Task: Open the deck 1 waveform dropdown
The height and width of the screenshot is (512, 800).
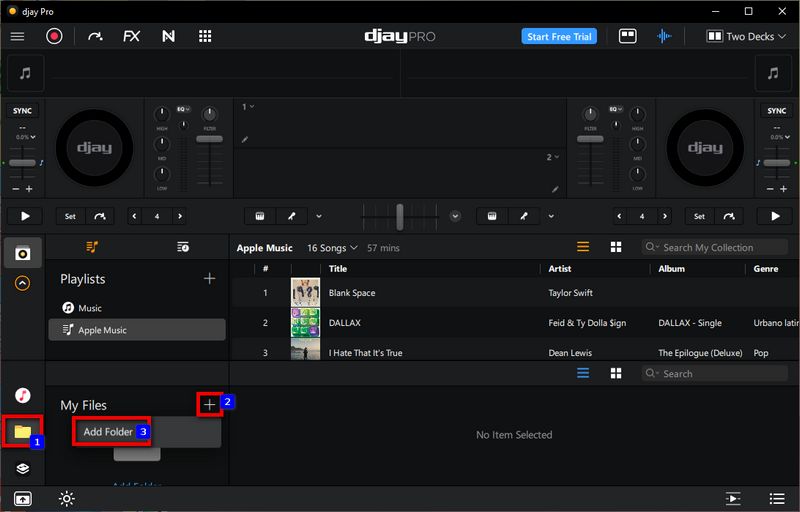Action: (x=248, y=107)
